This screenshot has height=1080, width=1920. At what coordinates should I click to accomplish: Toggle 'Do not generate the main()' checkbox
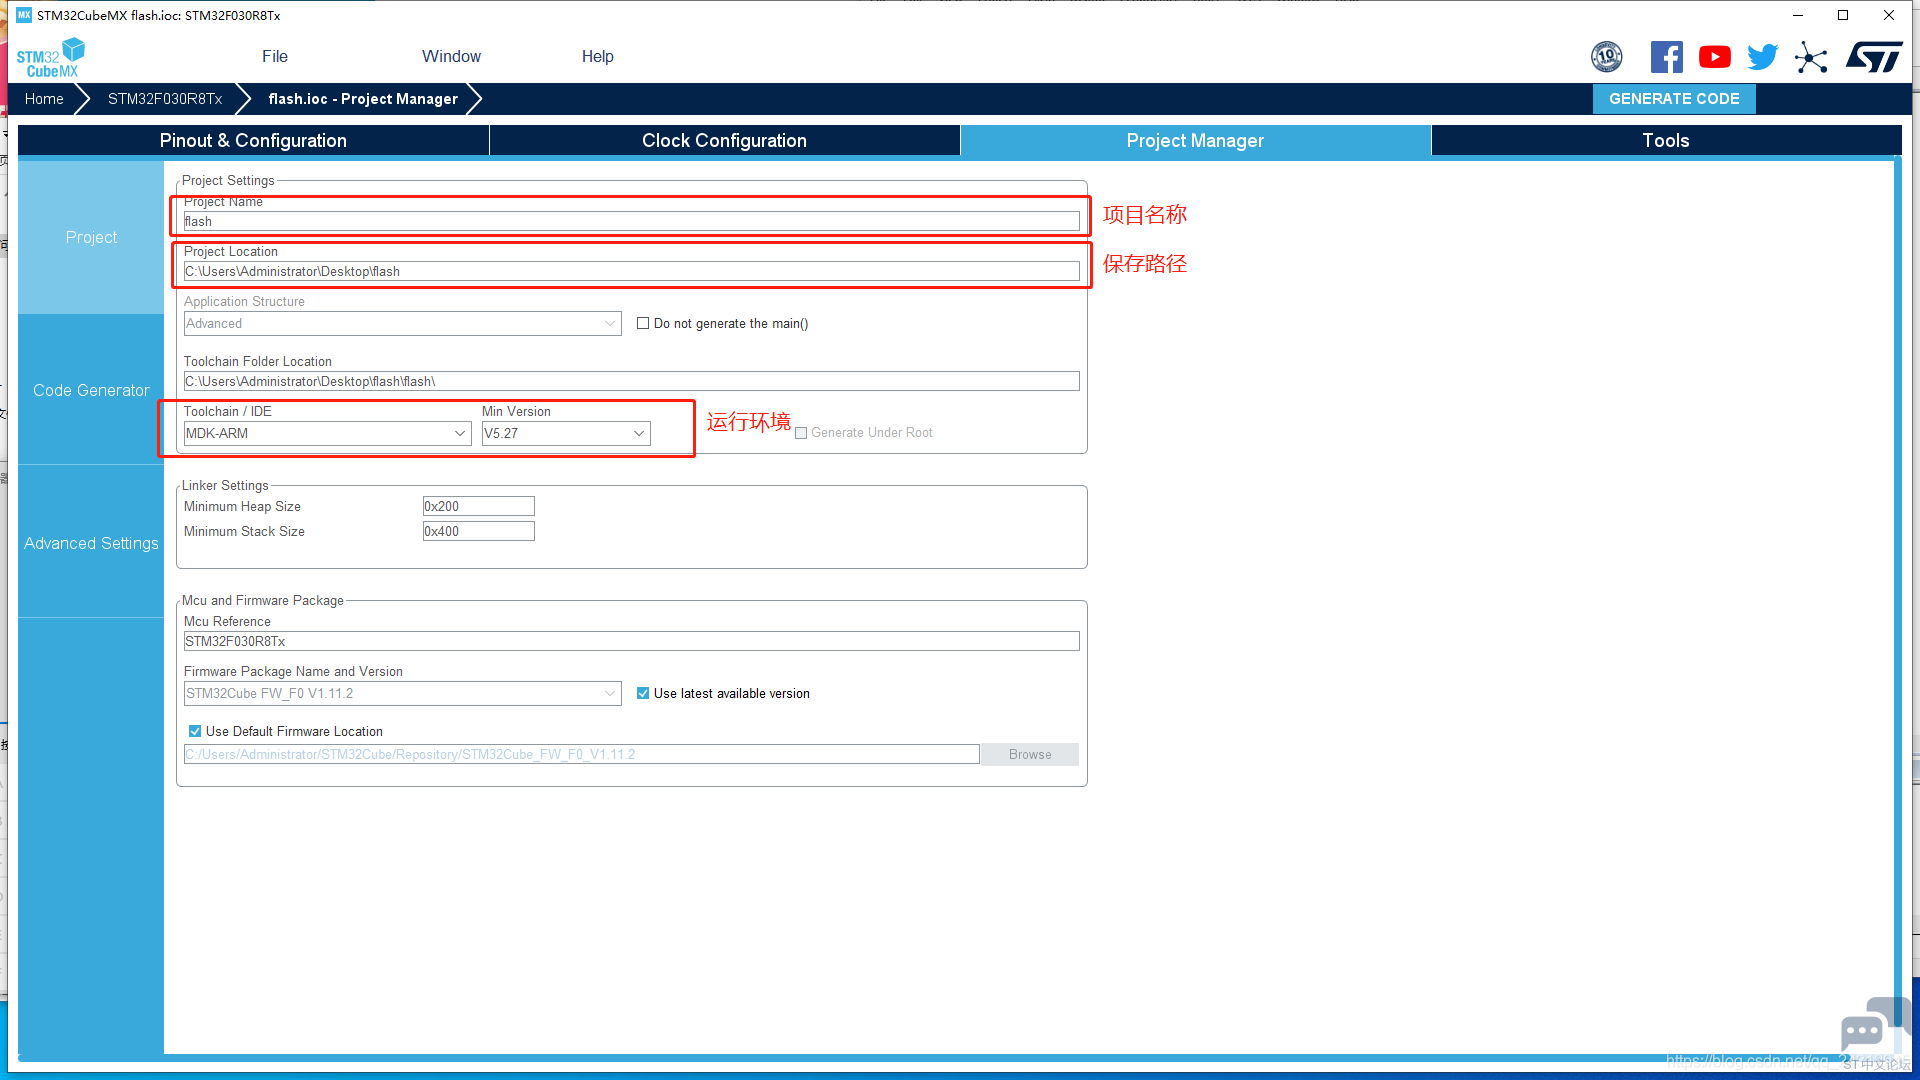click(643, 323)
